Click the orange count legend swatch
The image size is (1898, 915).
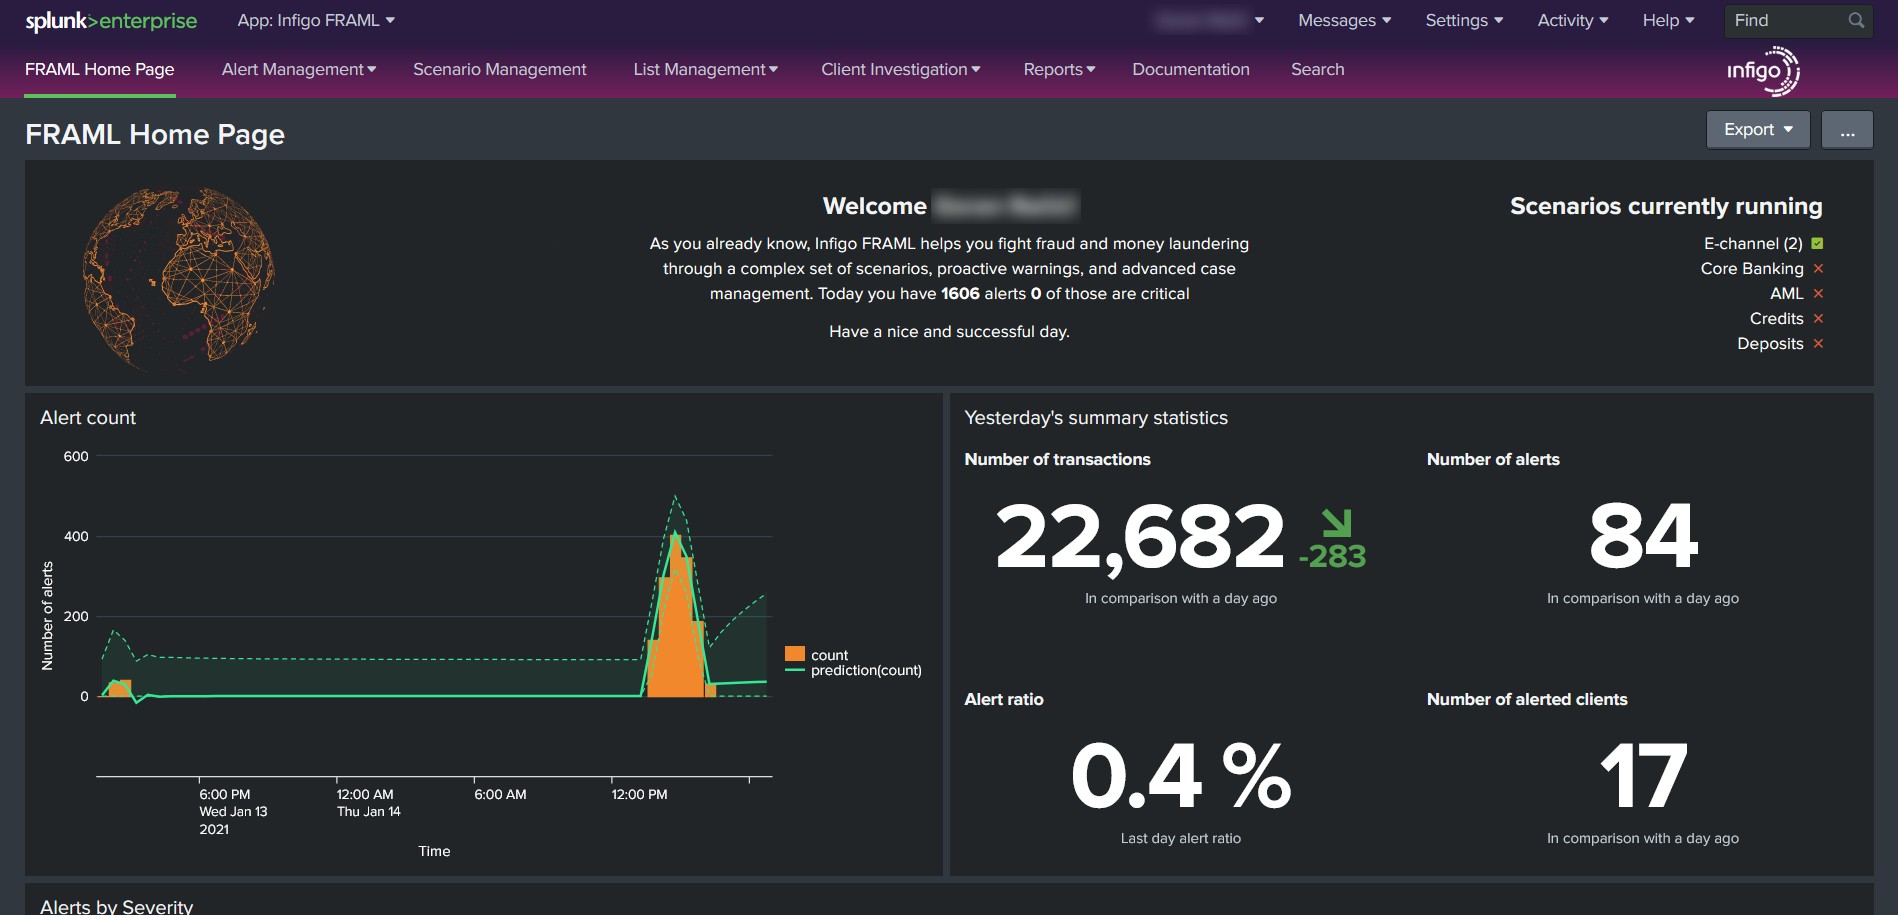(795, 654)
